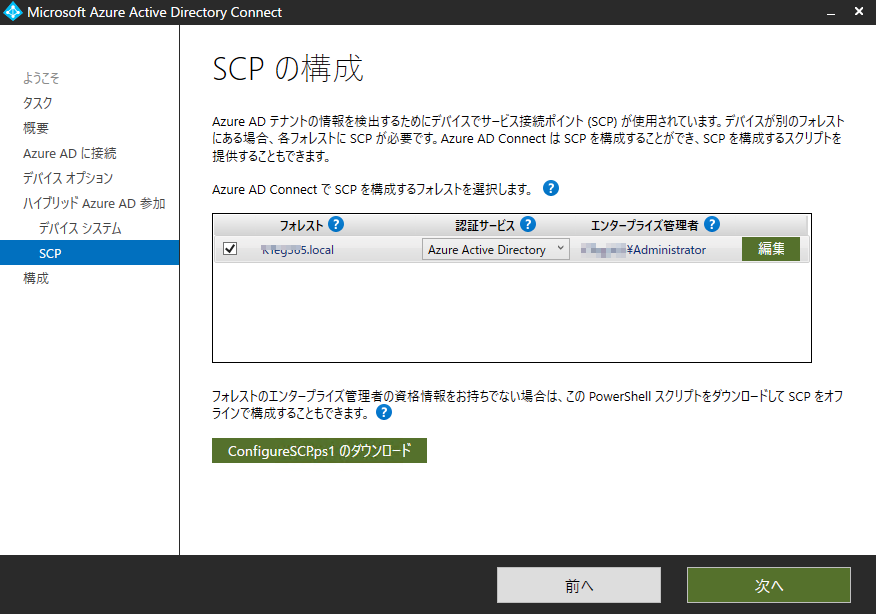The width and height of the screenshot is (876, 614).
Task: Go back with the 前へ button
Action: 579,585
